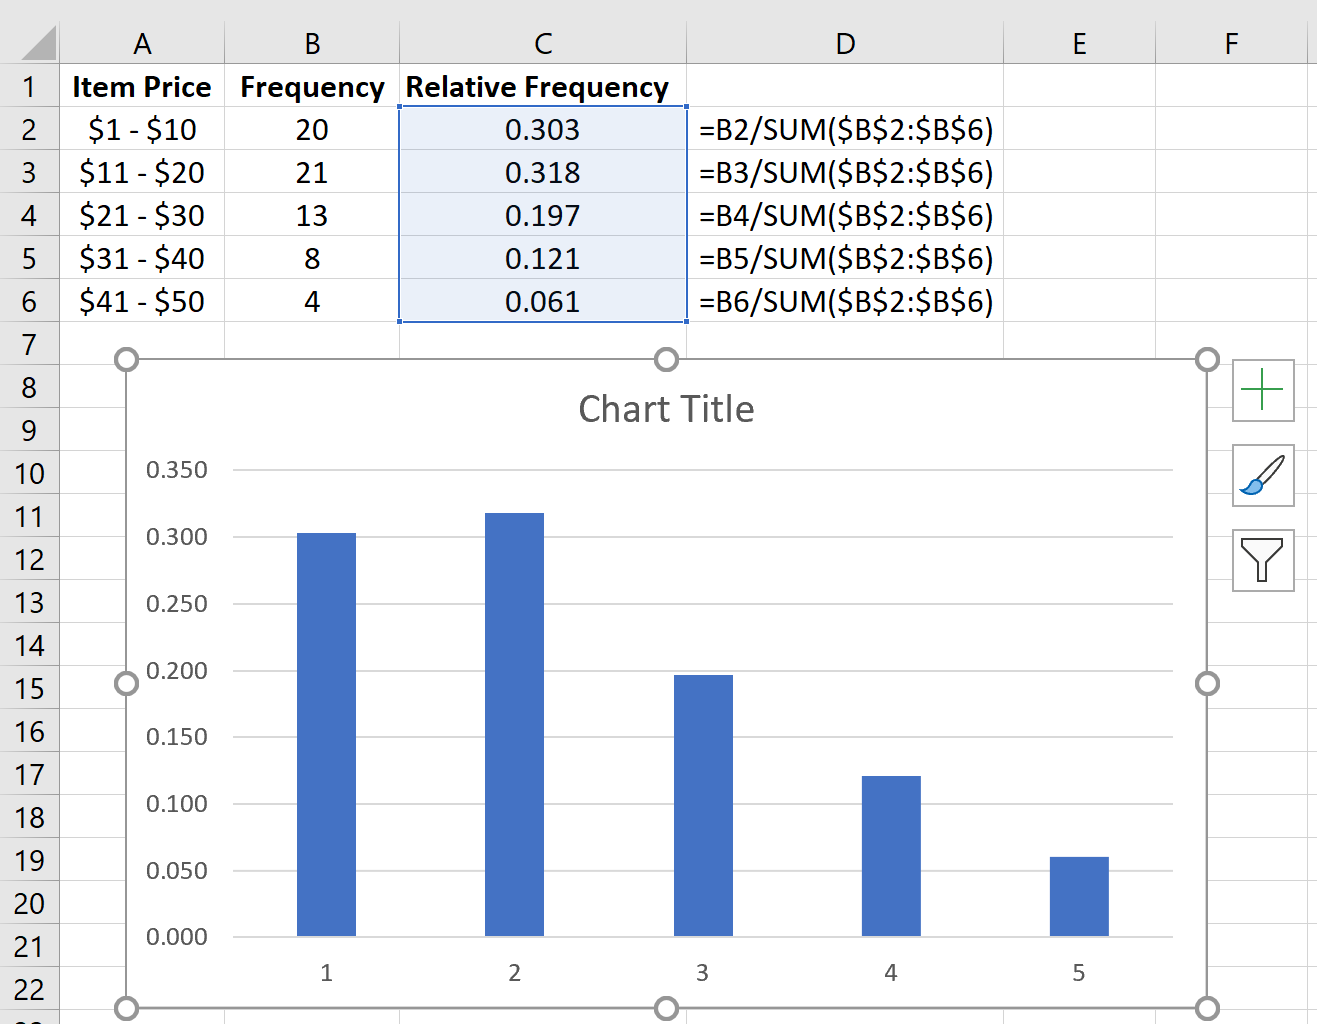Click the Frequency header cell
The width and height of the screenshot is (1317, 1024).
pos(312,87)
